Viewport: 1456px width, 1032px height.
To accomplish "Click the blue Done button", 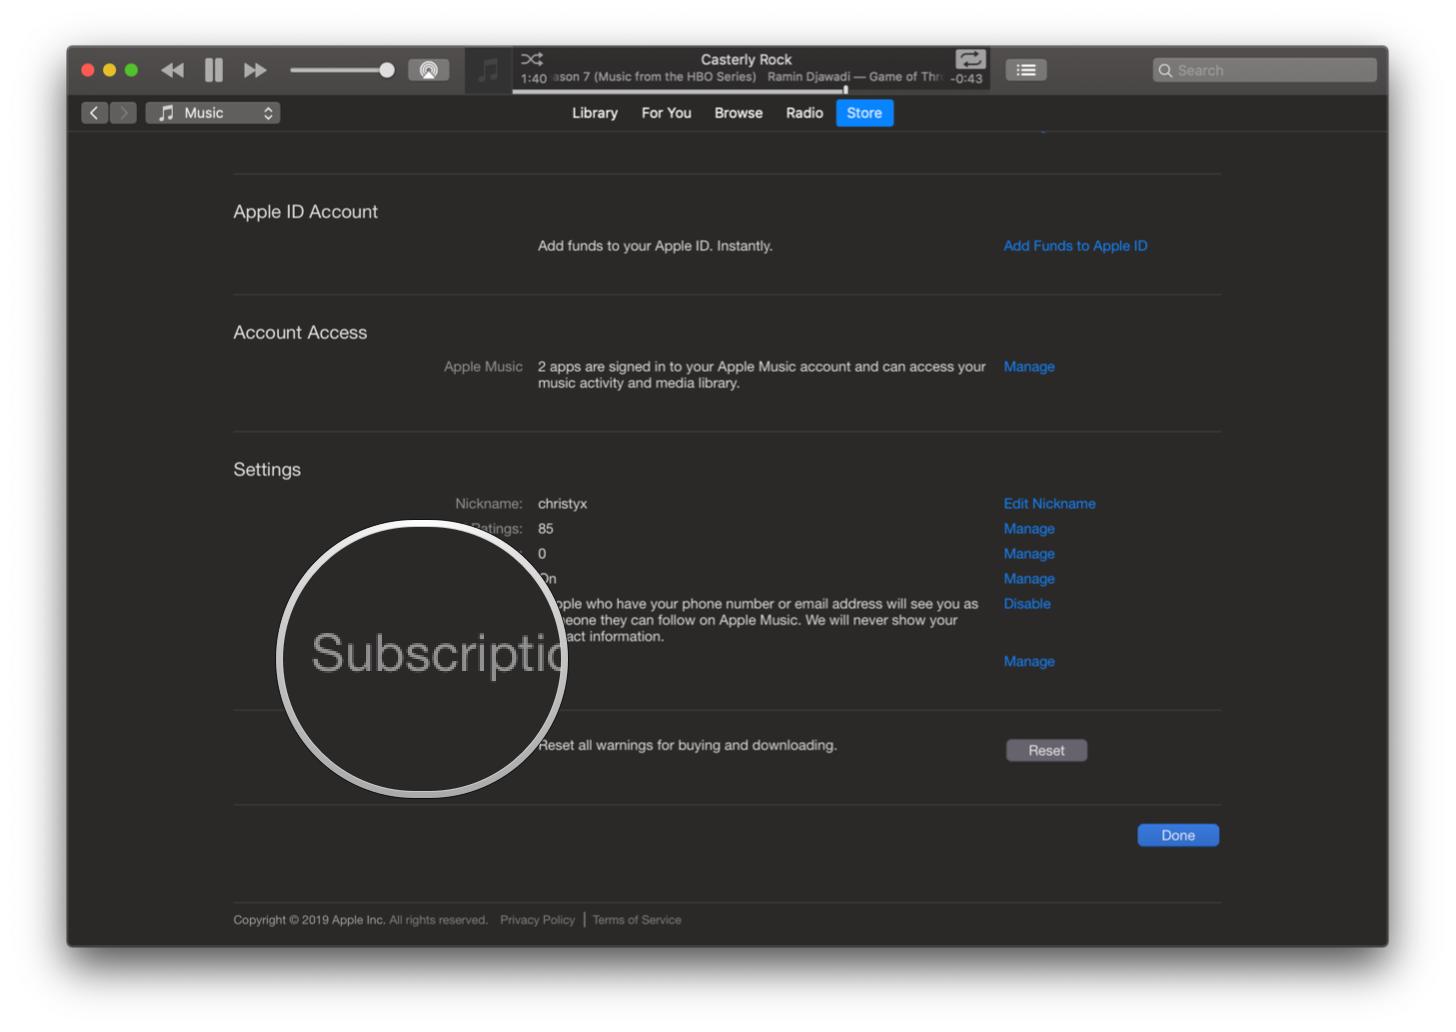I will [x=1178, y=835].
